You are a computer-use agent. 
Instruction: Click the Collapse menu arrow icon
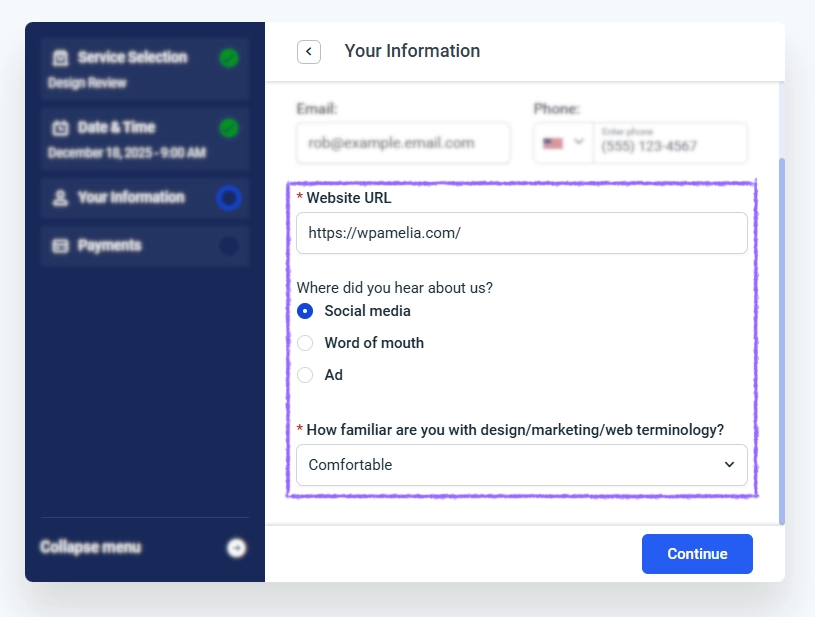pyautogui.click(x=236, y=547)
